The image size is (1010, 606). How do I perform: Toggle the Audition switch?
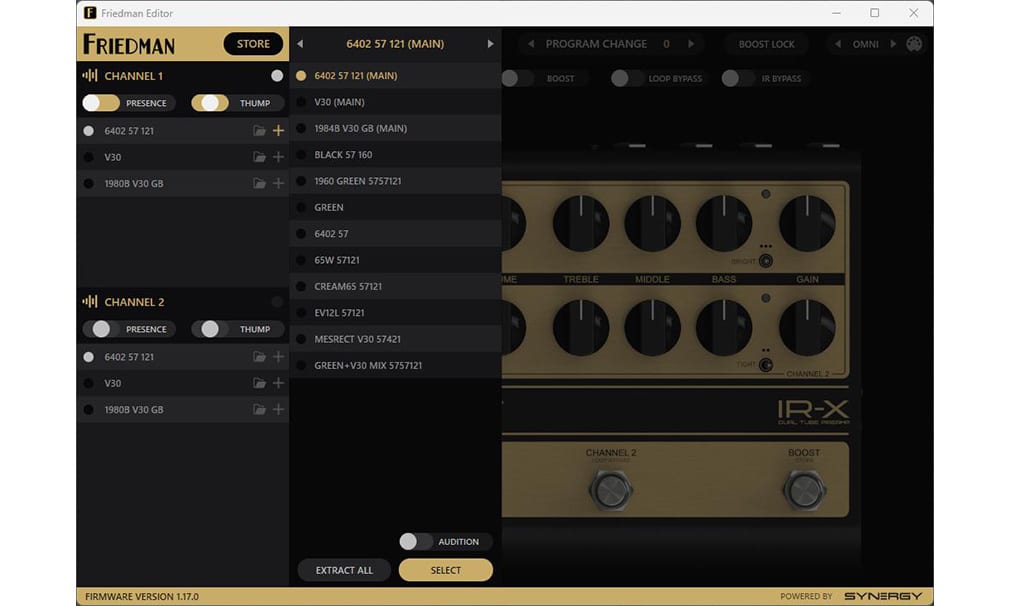click(x=415, y=542)
